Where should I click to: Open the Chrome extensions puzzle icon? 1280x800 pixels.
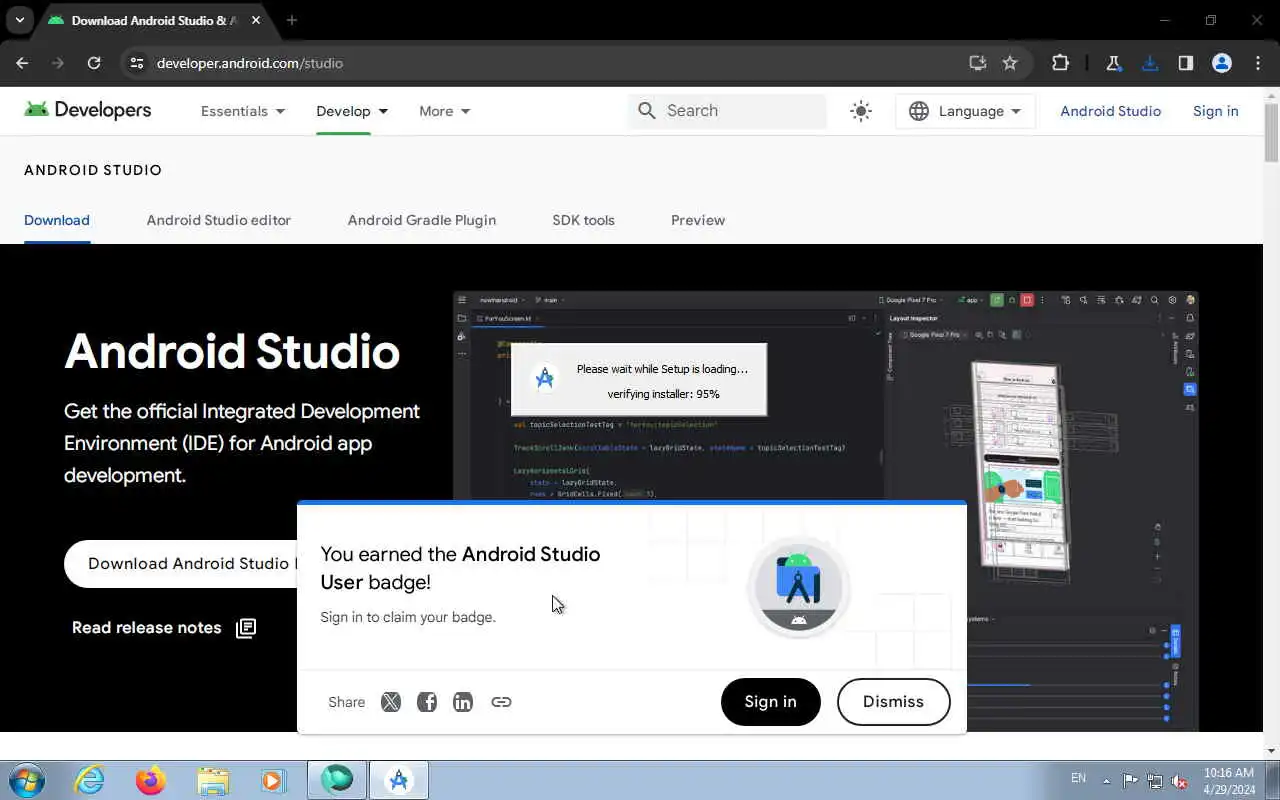click(x=1060, y=63)
